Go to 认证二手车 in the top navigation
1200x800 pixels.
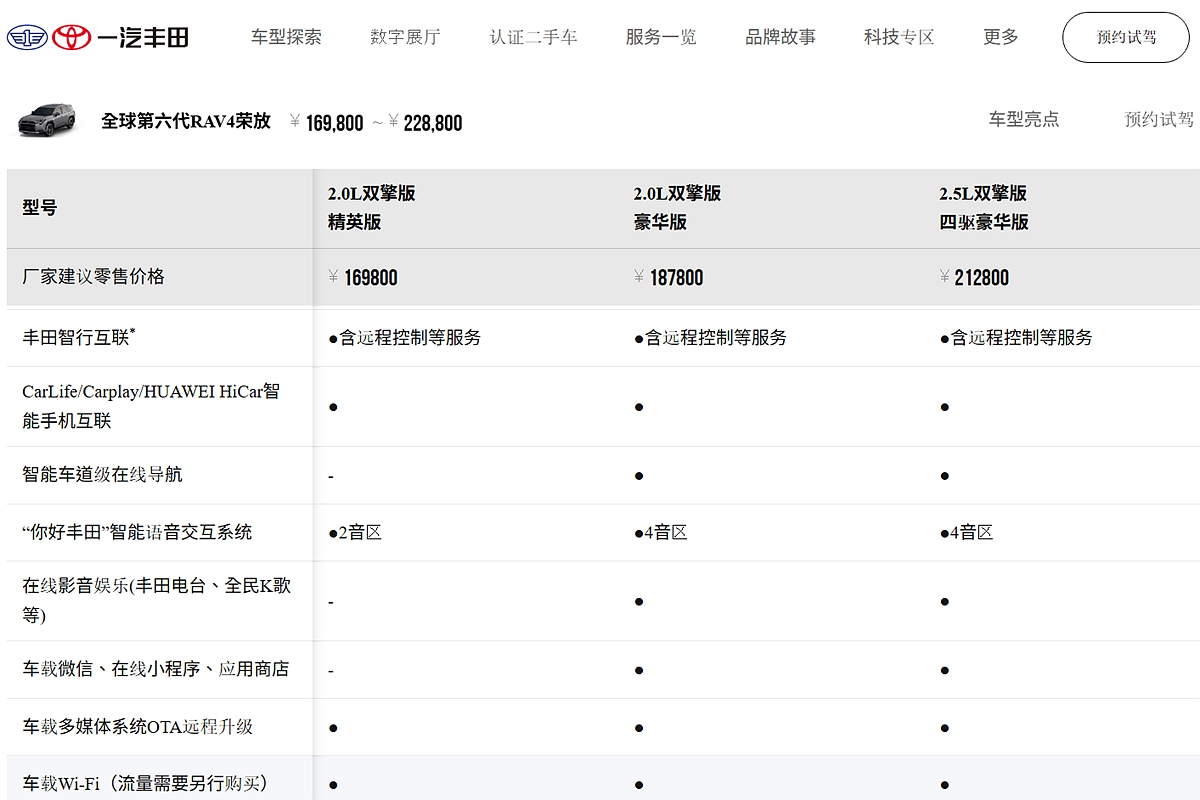point(533,37)
